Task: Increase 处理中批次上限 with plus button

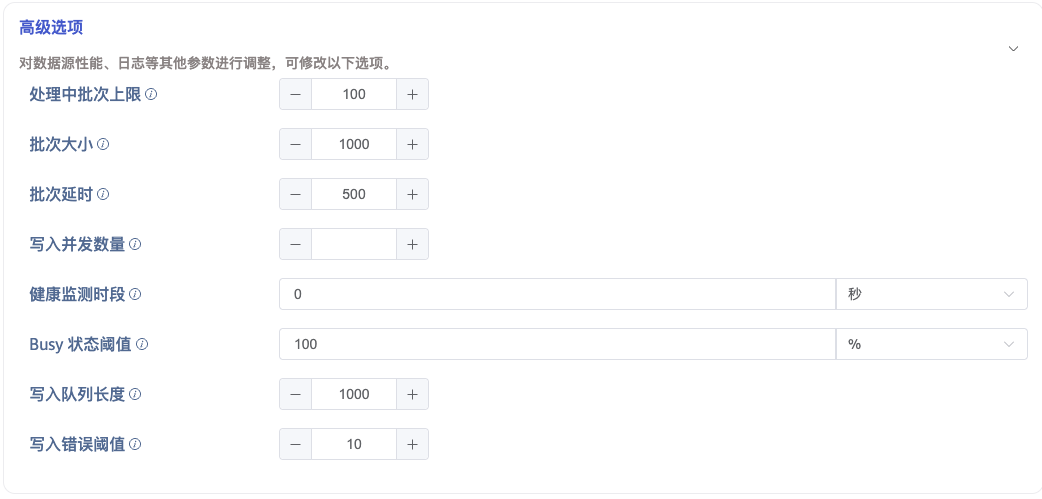Action: 412,94
